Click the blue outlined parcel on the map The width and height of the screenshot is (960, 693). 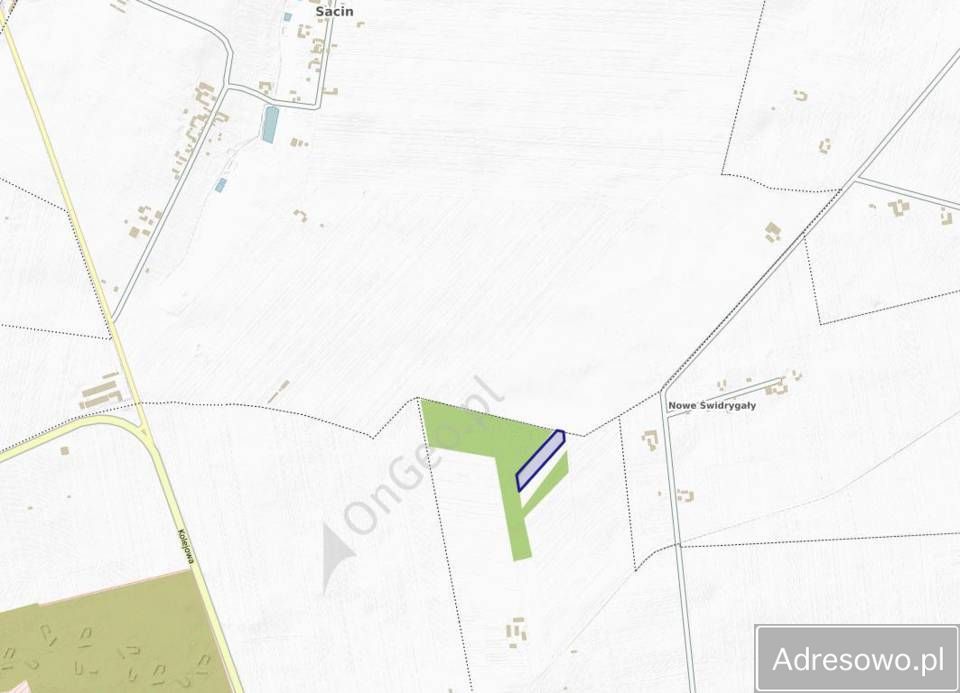click(540, 460)
